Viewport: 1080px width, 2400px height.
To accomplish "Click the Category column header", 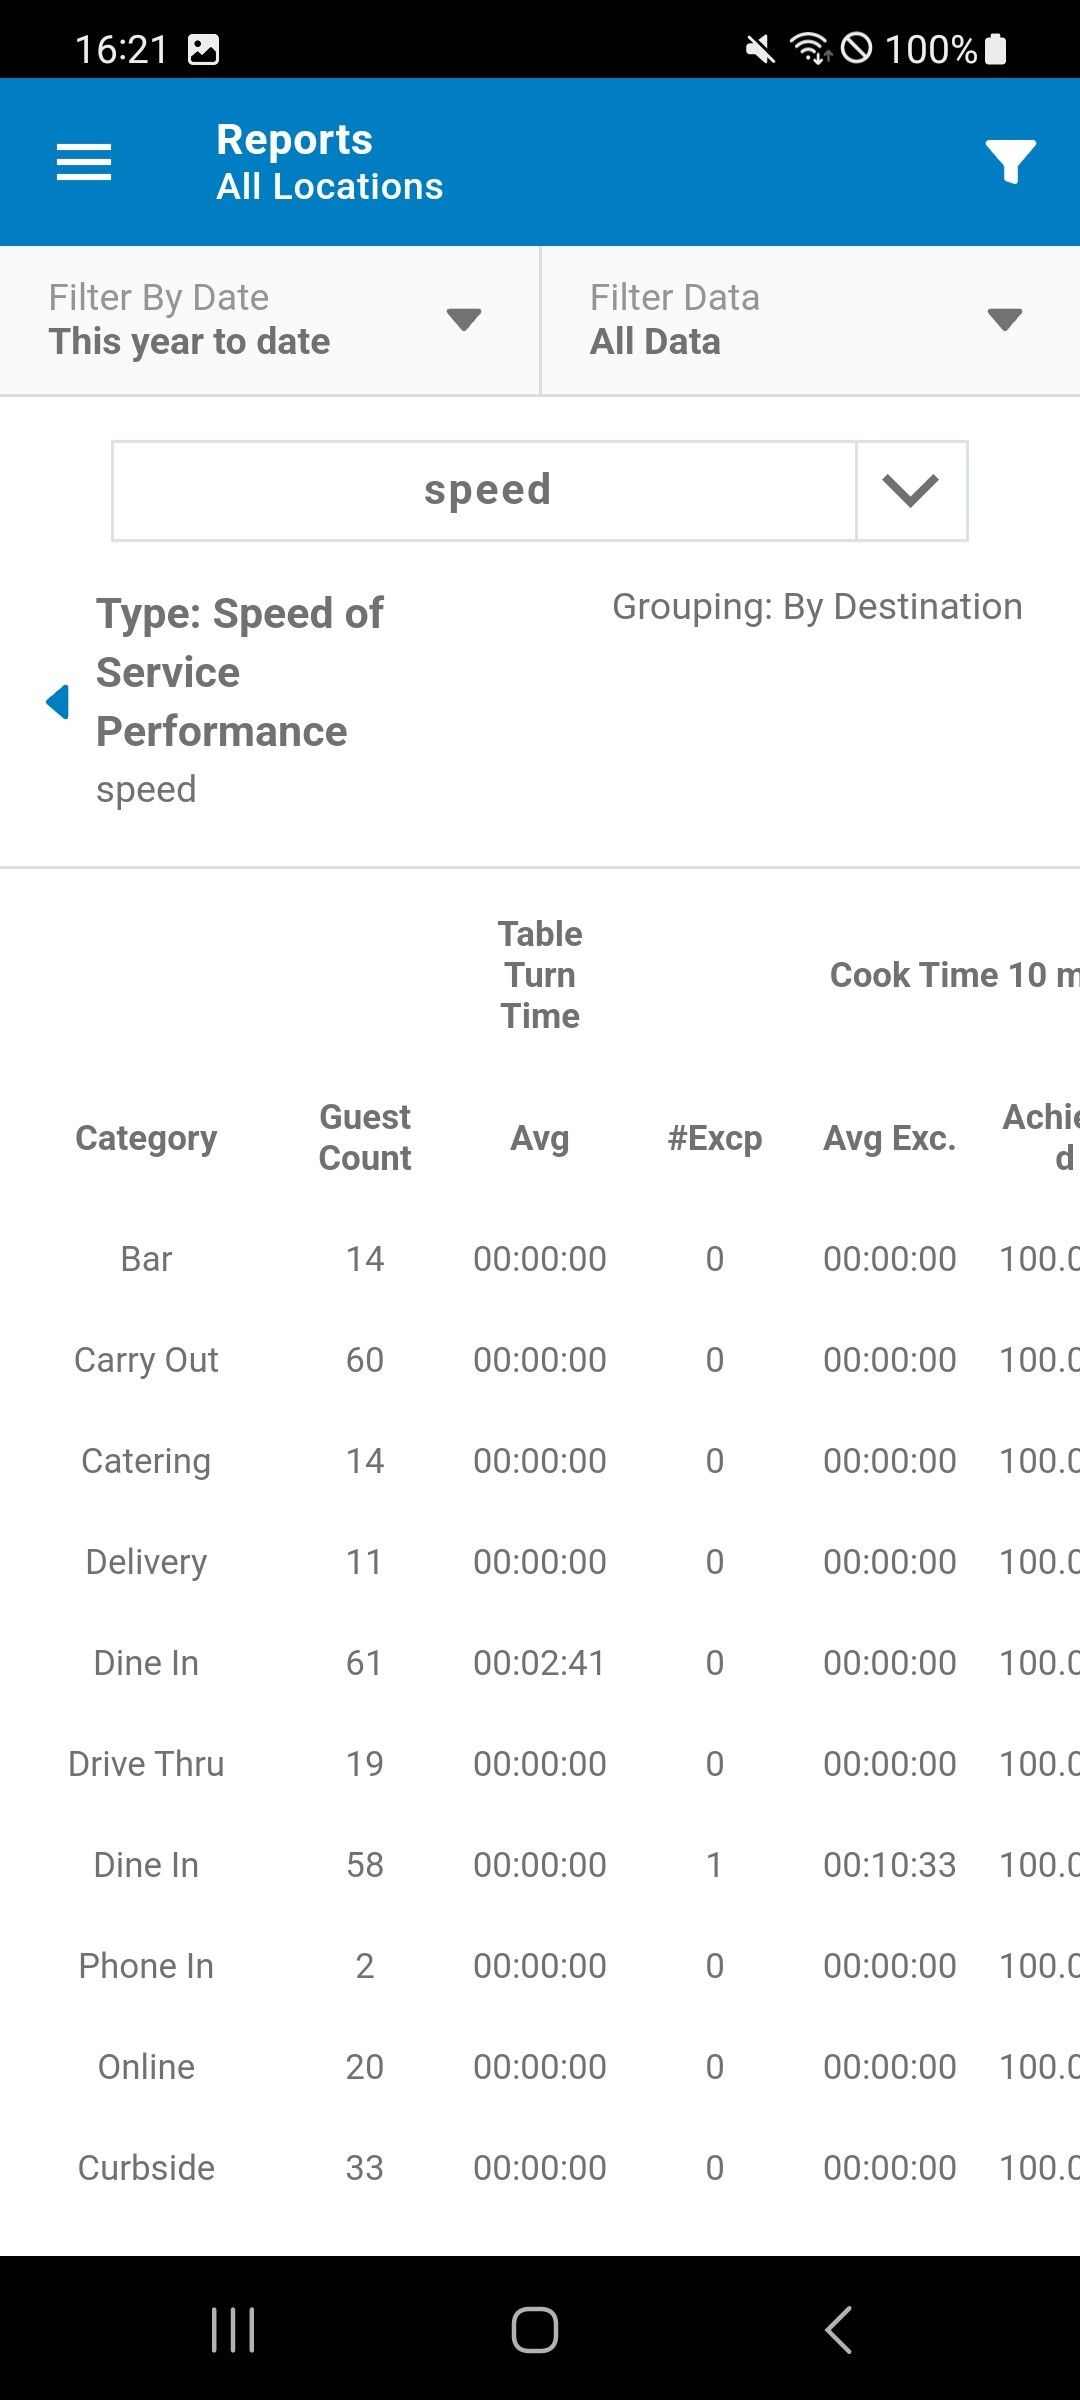I will coord(146,1138).
